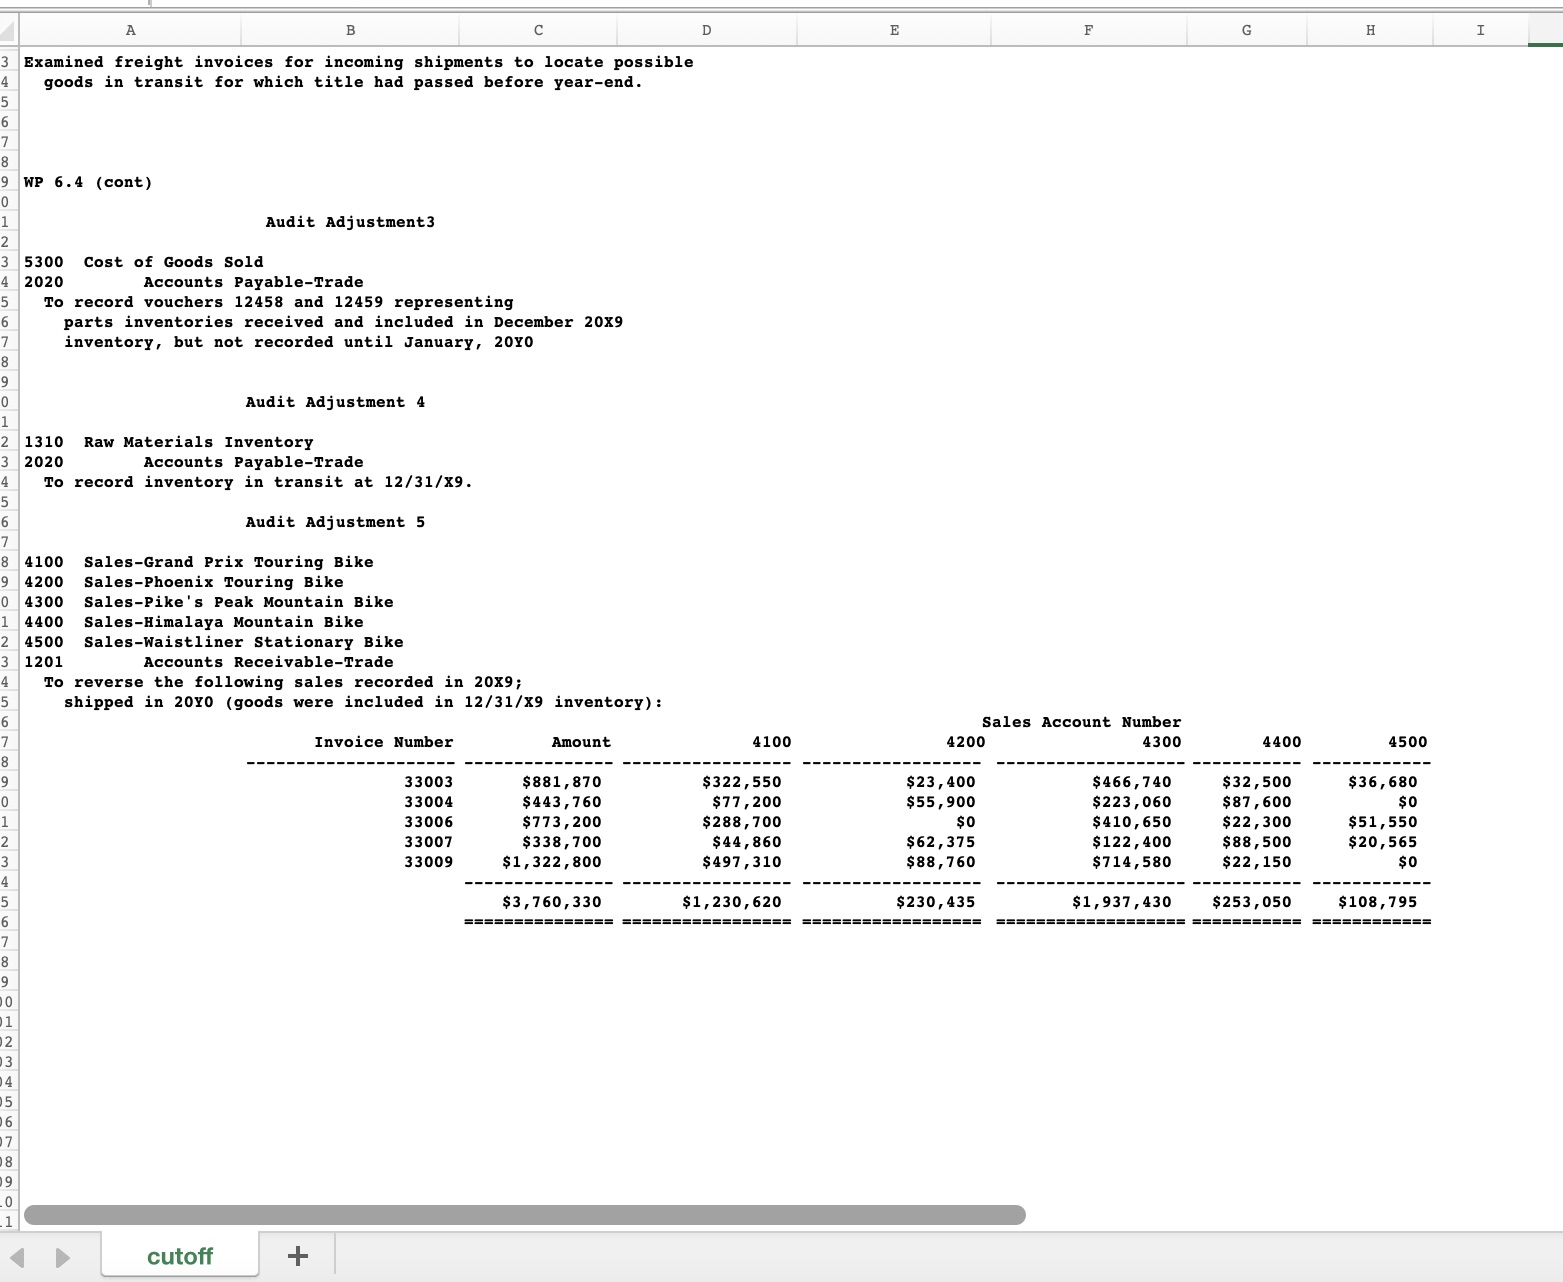Select column C header

(x=538, y=29)
